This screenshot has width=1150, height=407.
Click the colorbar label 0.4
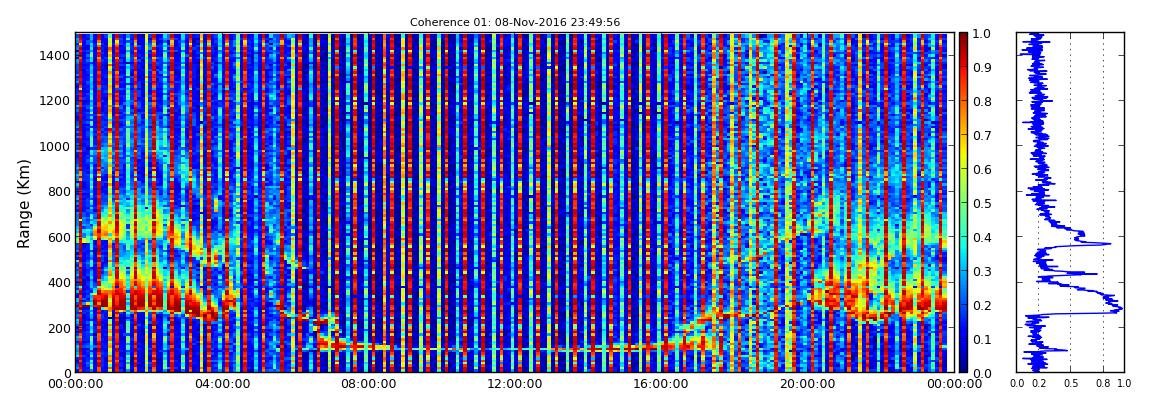(981, 237)
